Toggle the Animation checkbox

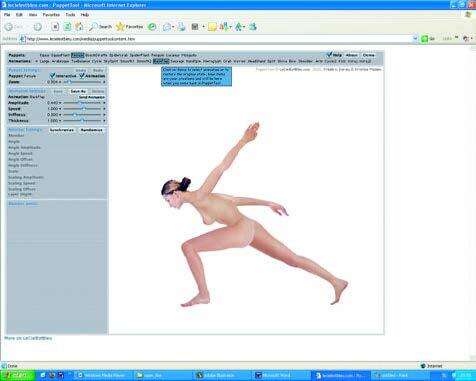[82, 76]
